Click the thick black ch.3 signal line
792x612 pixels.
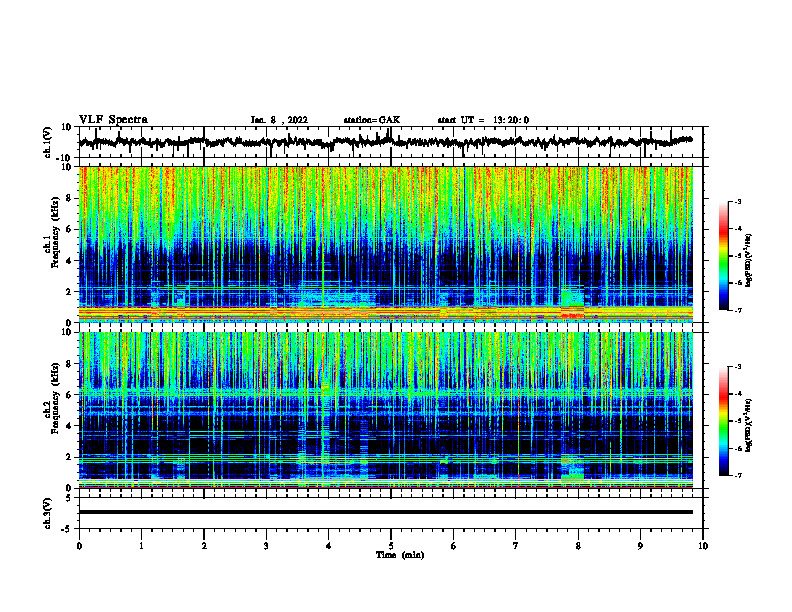(386, 512)
